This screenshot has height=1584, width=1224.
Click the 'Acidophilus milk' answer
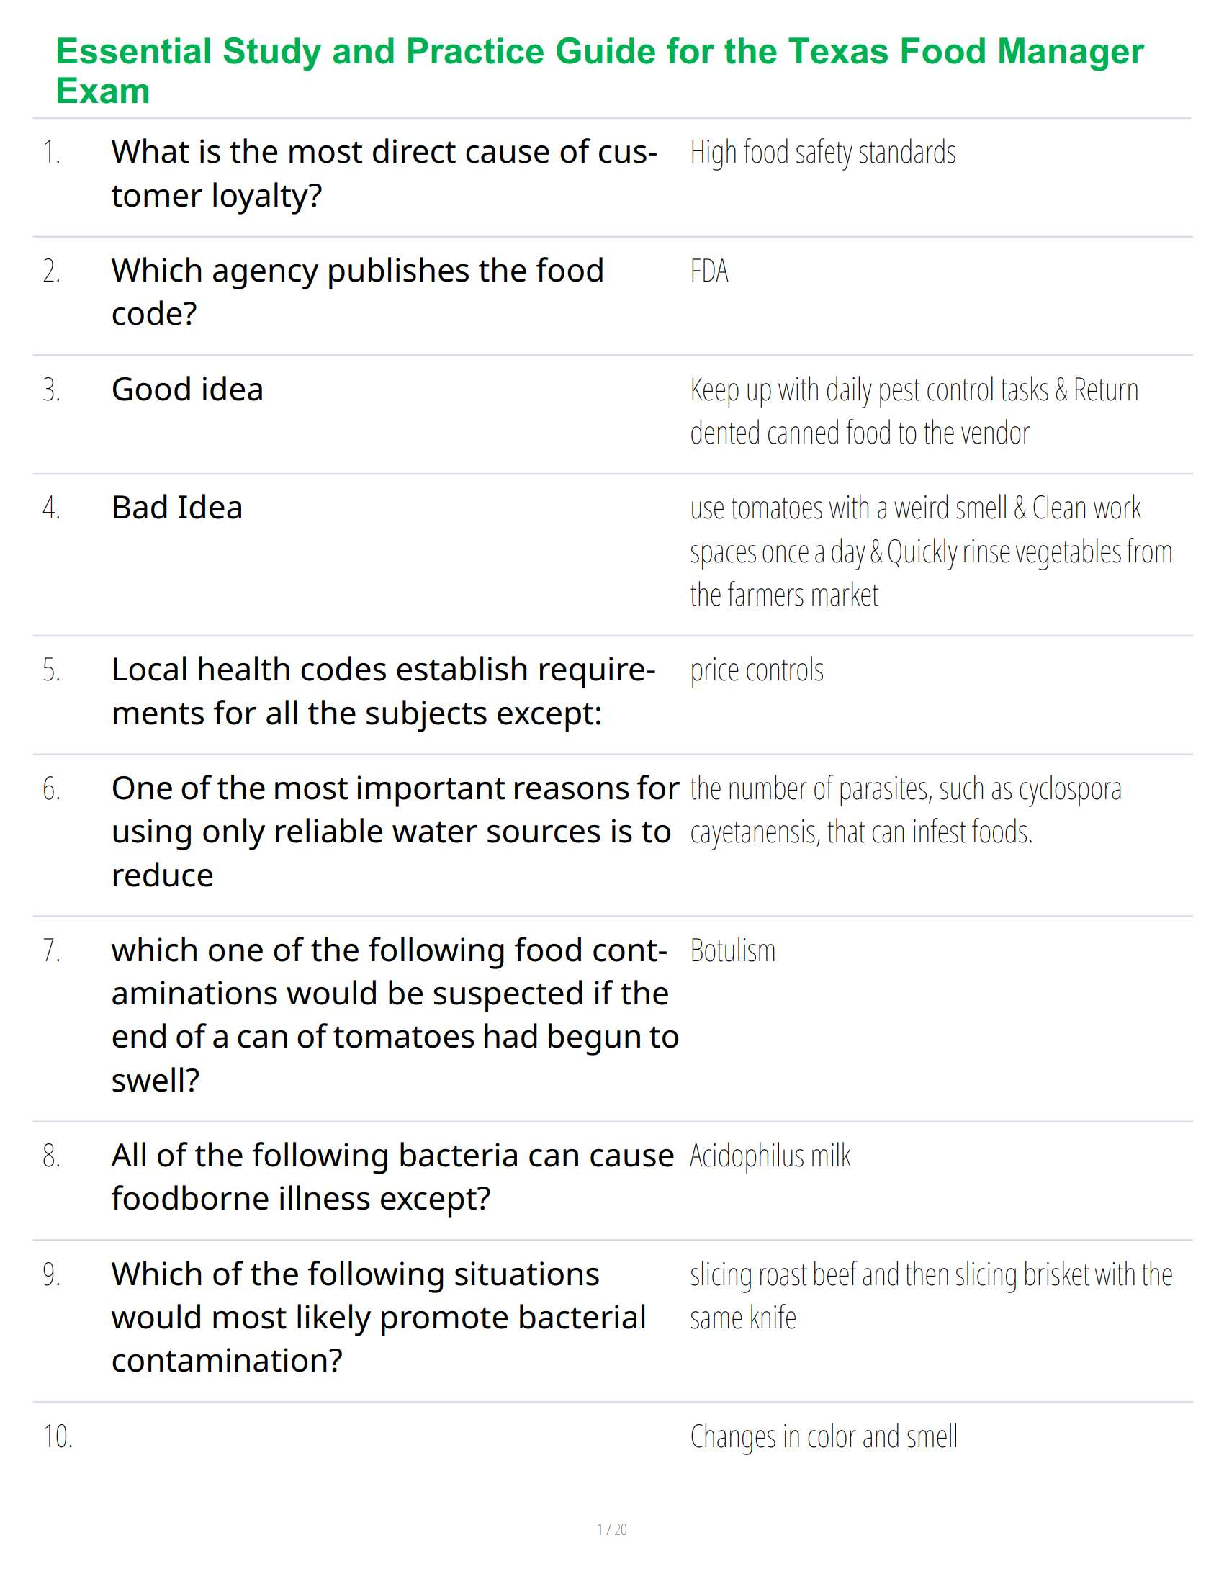(770, 1156)
